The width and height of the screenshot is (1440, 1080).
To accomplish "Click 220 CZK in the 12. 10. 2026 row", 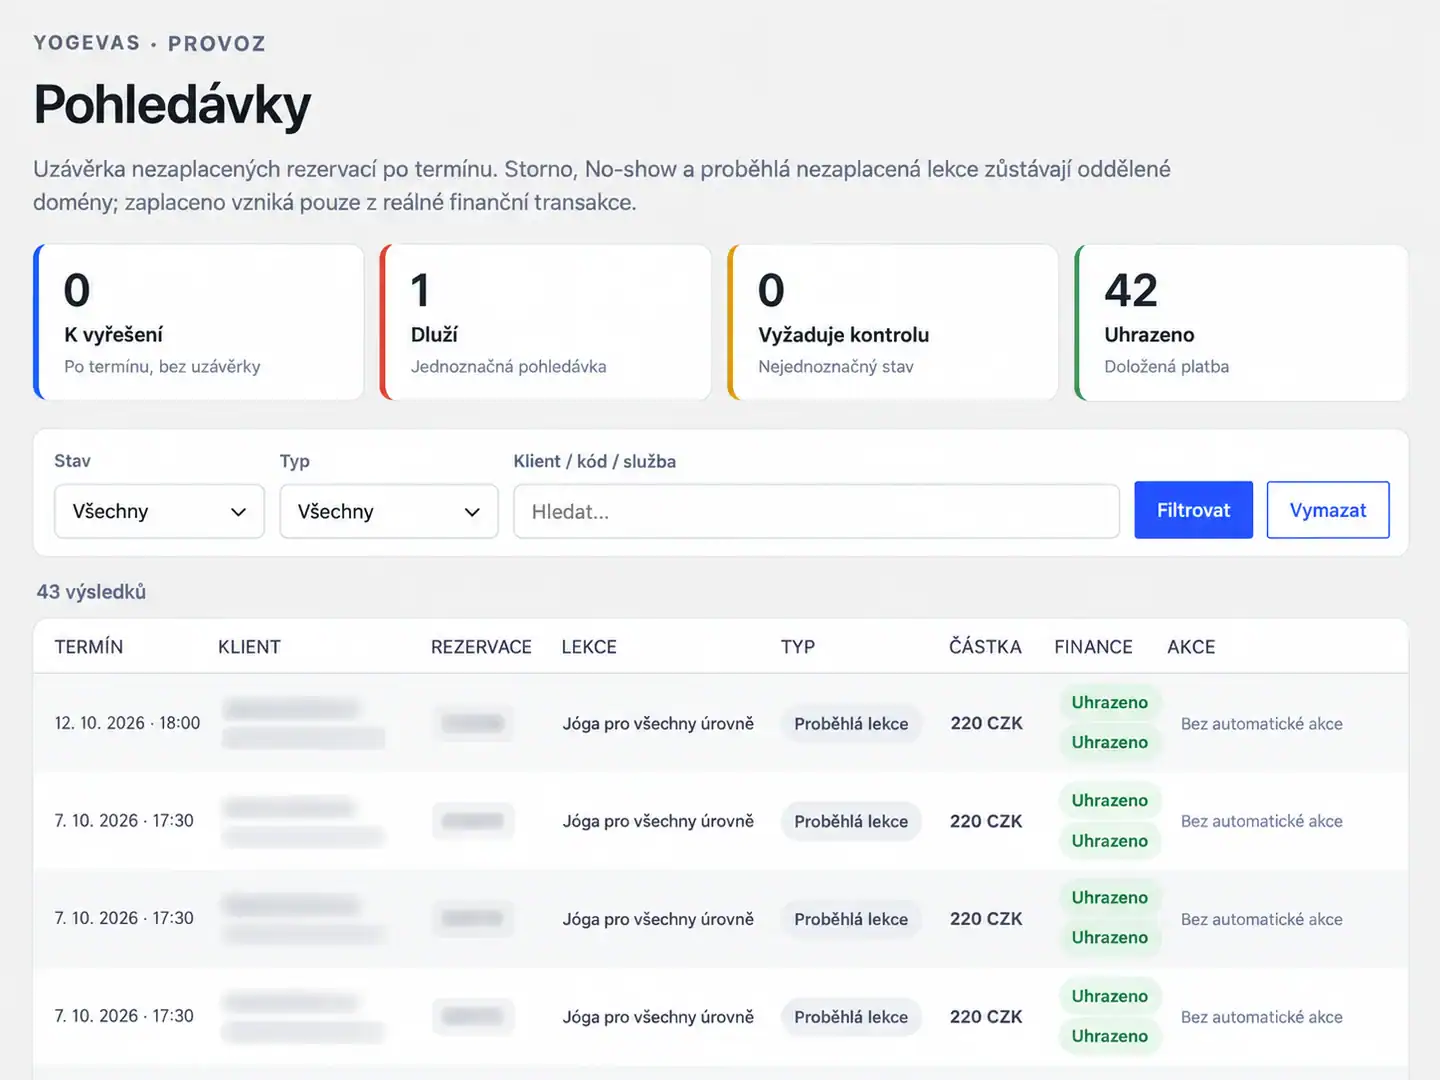I will [986, 723].
